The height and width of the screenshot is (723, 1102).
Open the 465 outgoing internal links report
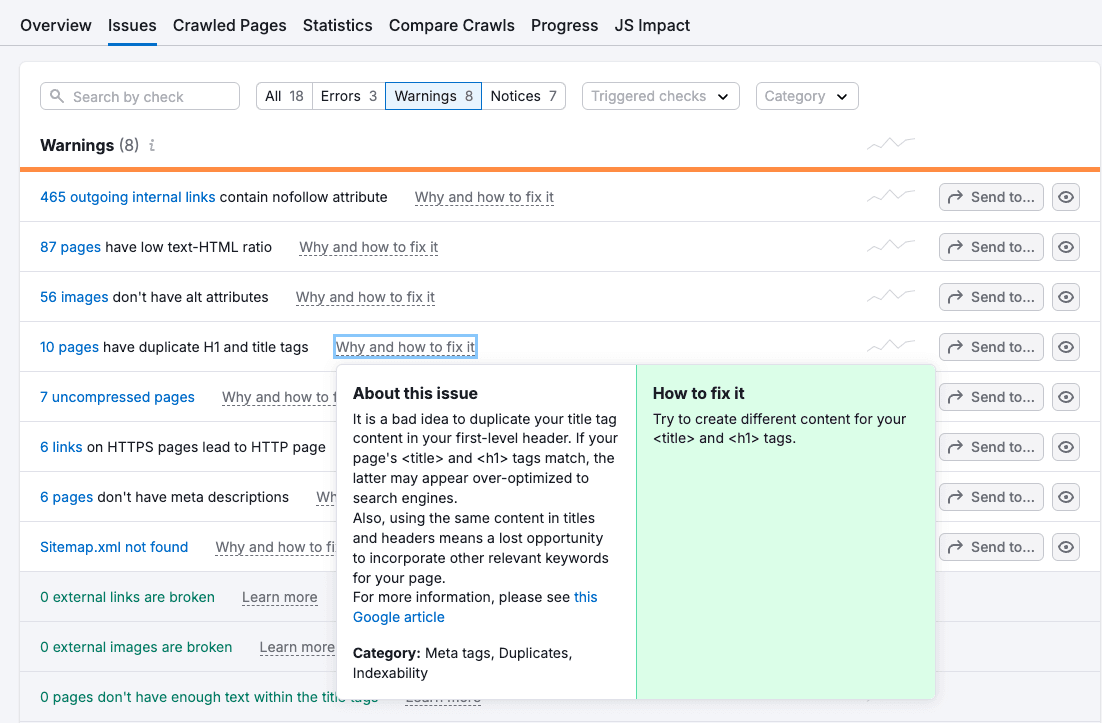127,197
